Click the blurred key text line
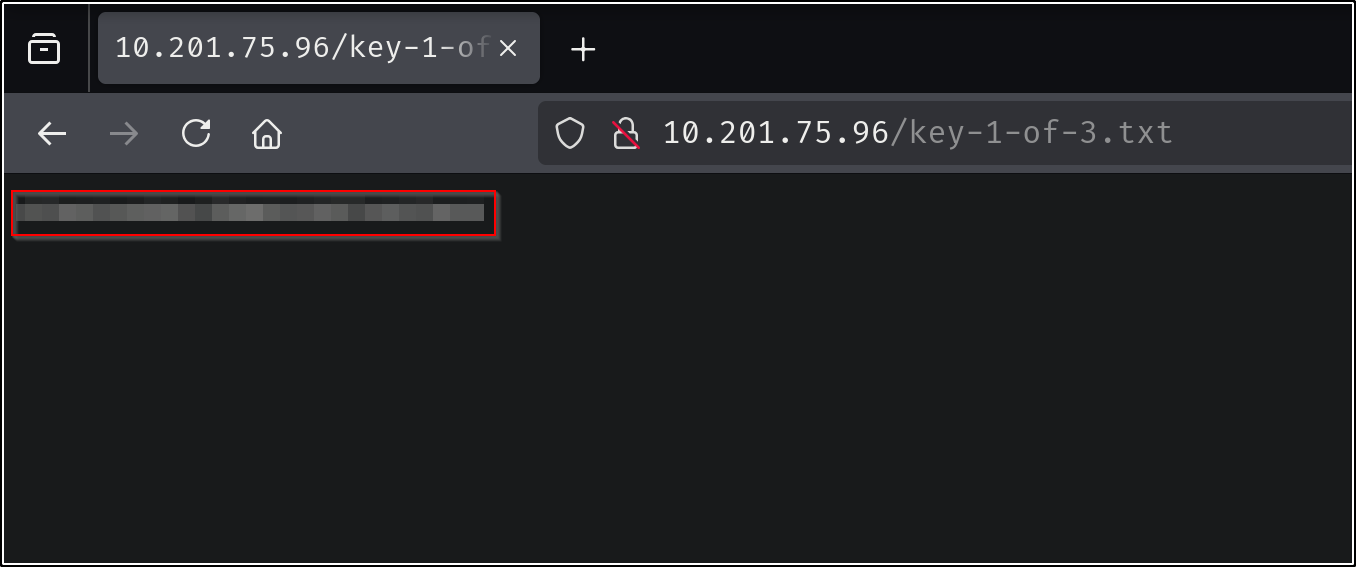 tap(250, 212)
